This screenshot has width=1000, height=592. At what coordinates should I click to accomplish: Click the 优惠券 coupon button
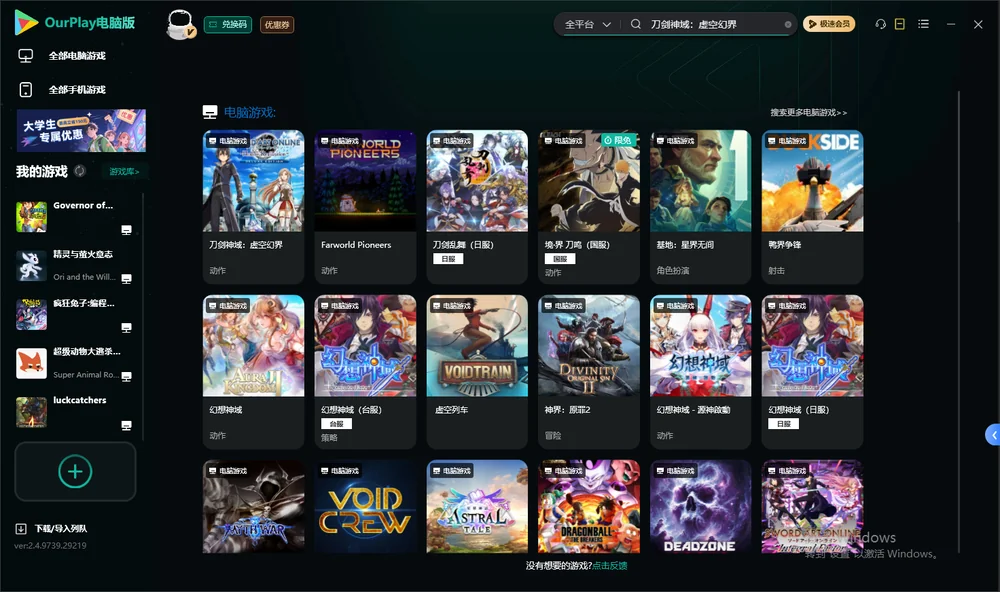(x=277, y=24)
